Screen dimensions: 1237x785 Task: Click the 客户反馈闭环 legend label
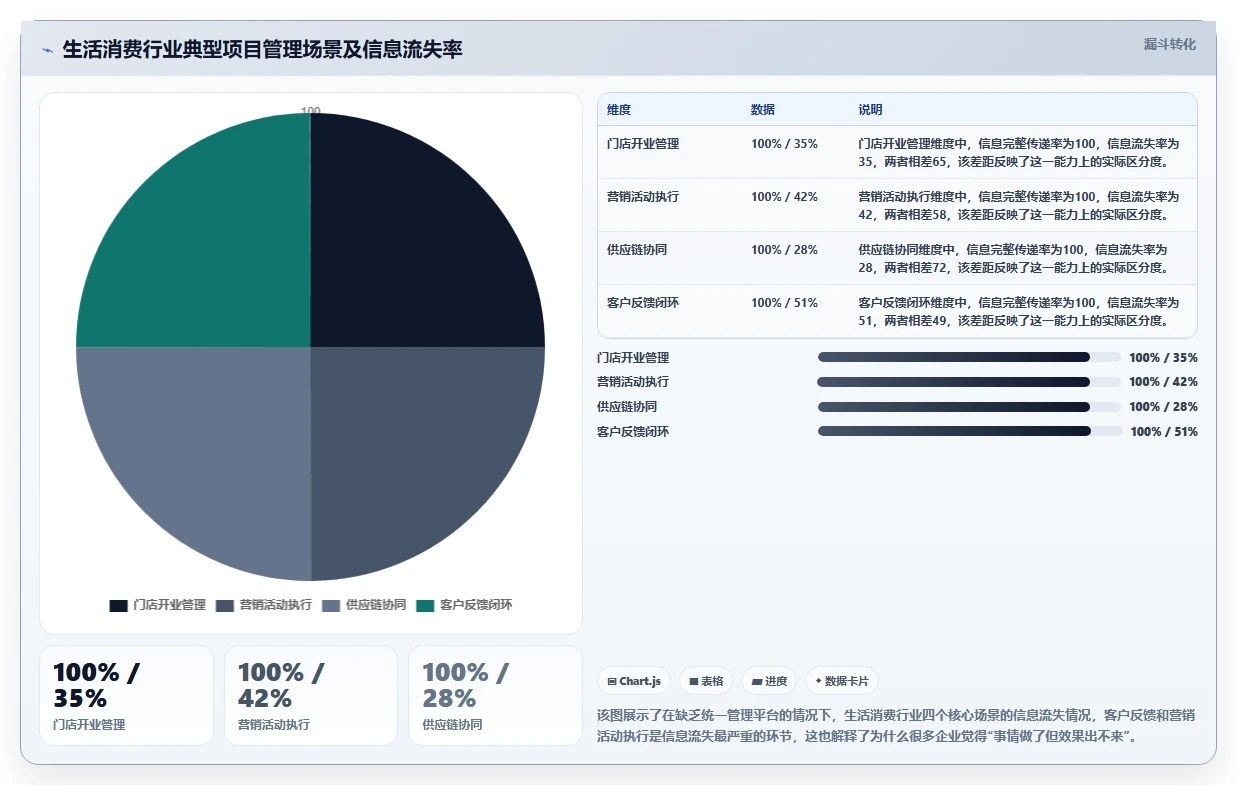coord(476,605)
